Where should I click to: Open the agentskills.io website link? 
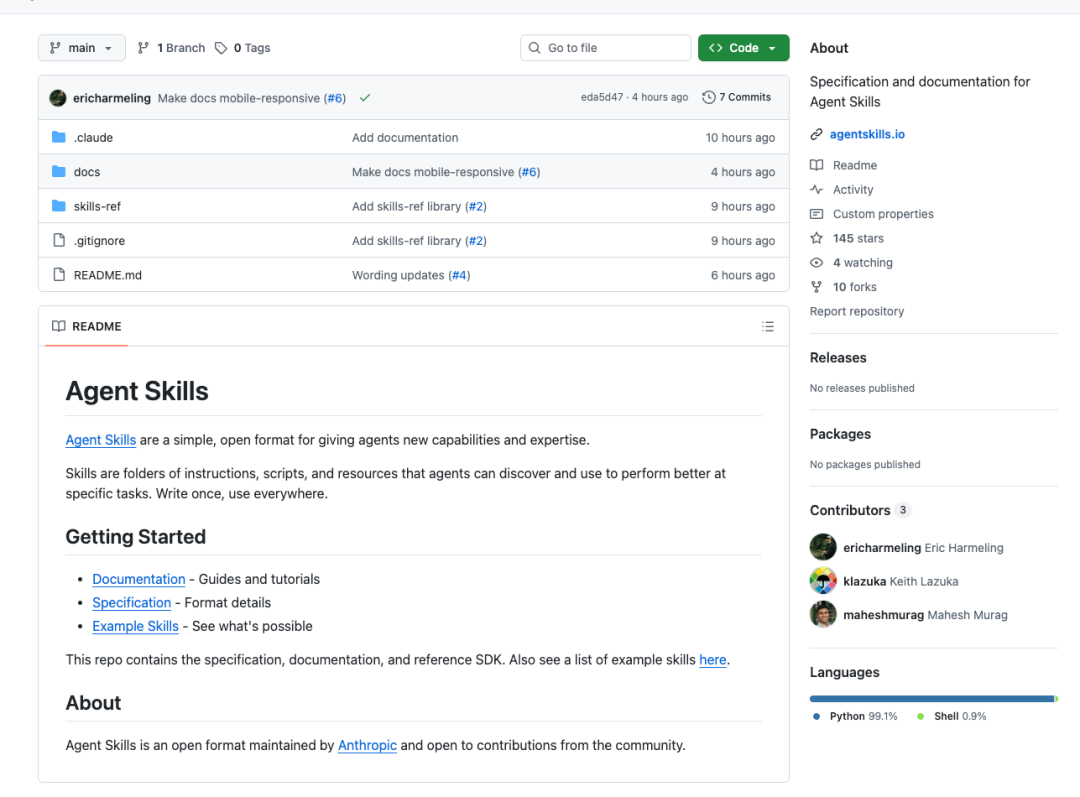pyautogui.click(x=867, y=134)
